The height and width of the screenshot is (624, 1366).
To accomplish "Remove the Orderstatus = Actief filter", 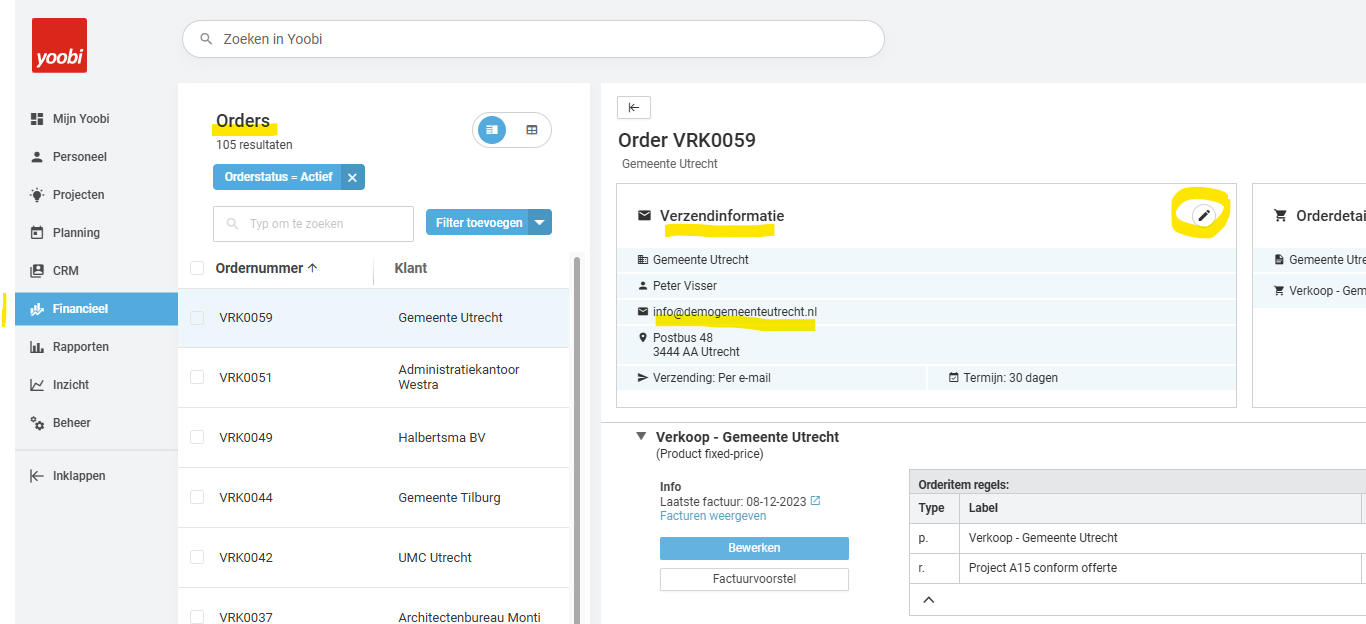I will pyautogui.click(x=352, y=177).
